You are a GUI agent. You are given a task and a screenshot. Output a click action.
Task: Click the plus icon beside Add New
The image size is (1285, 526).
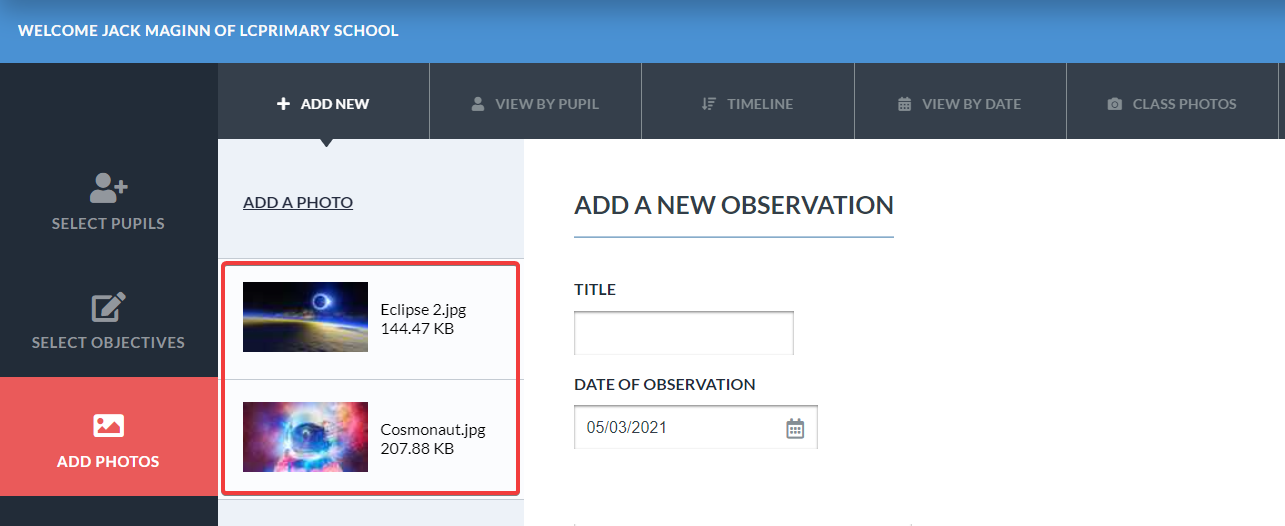pos(283,104)
